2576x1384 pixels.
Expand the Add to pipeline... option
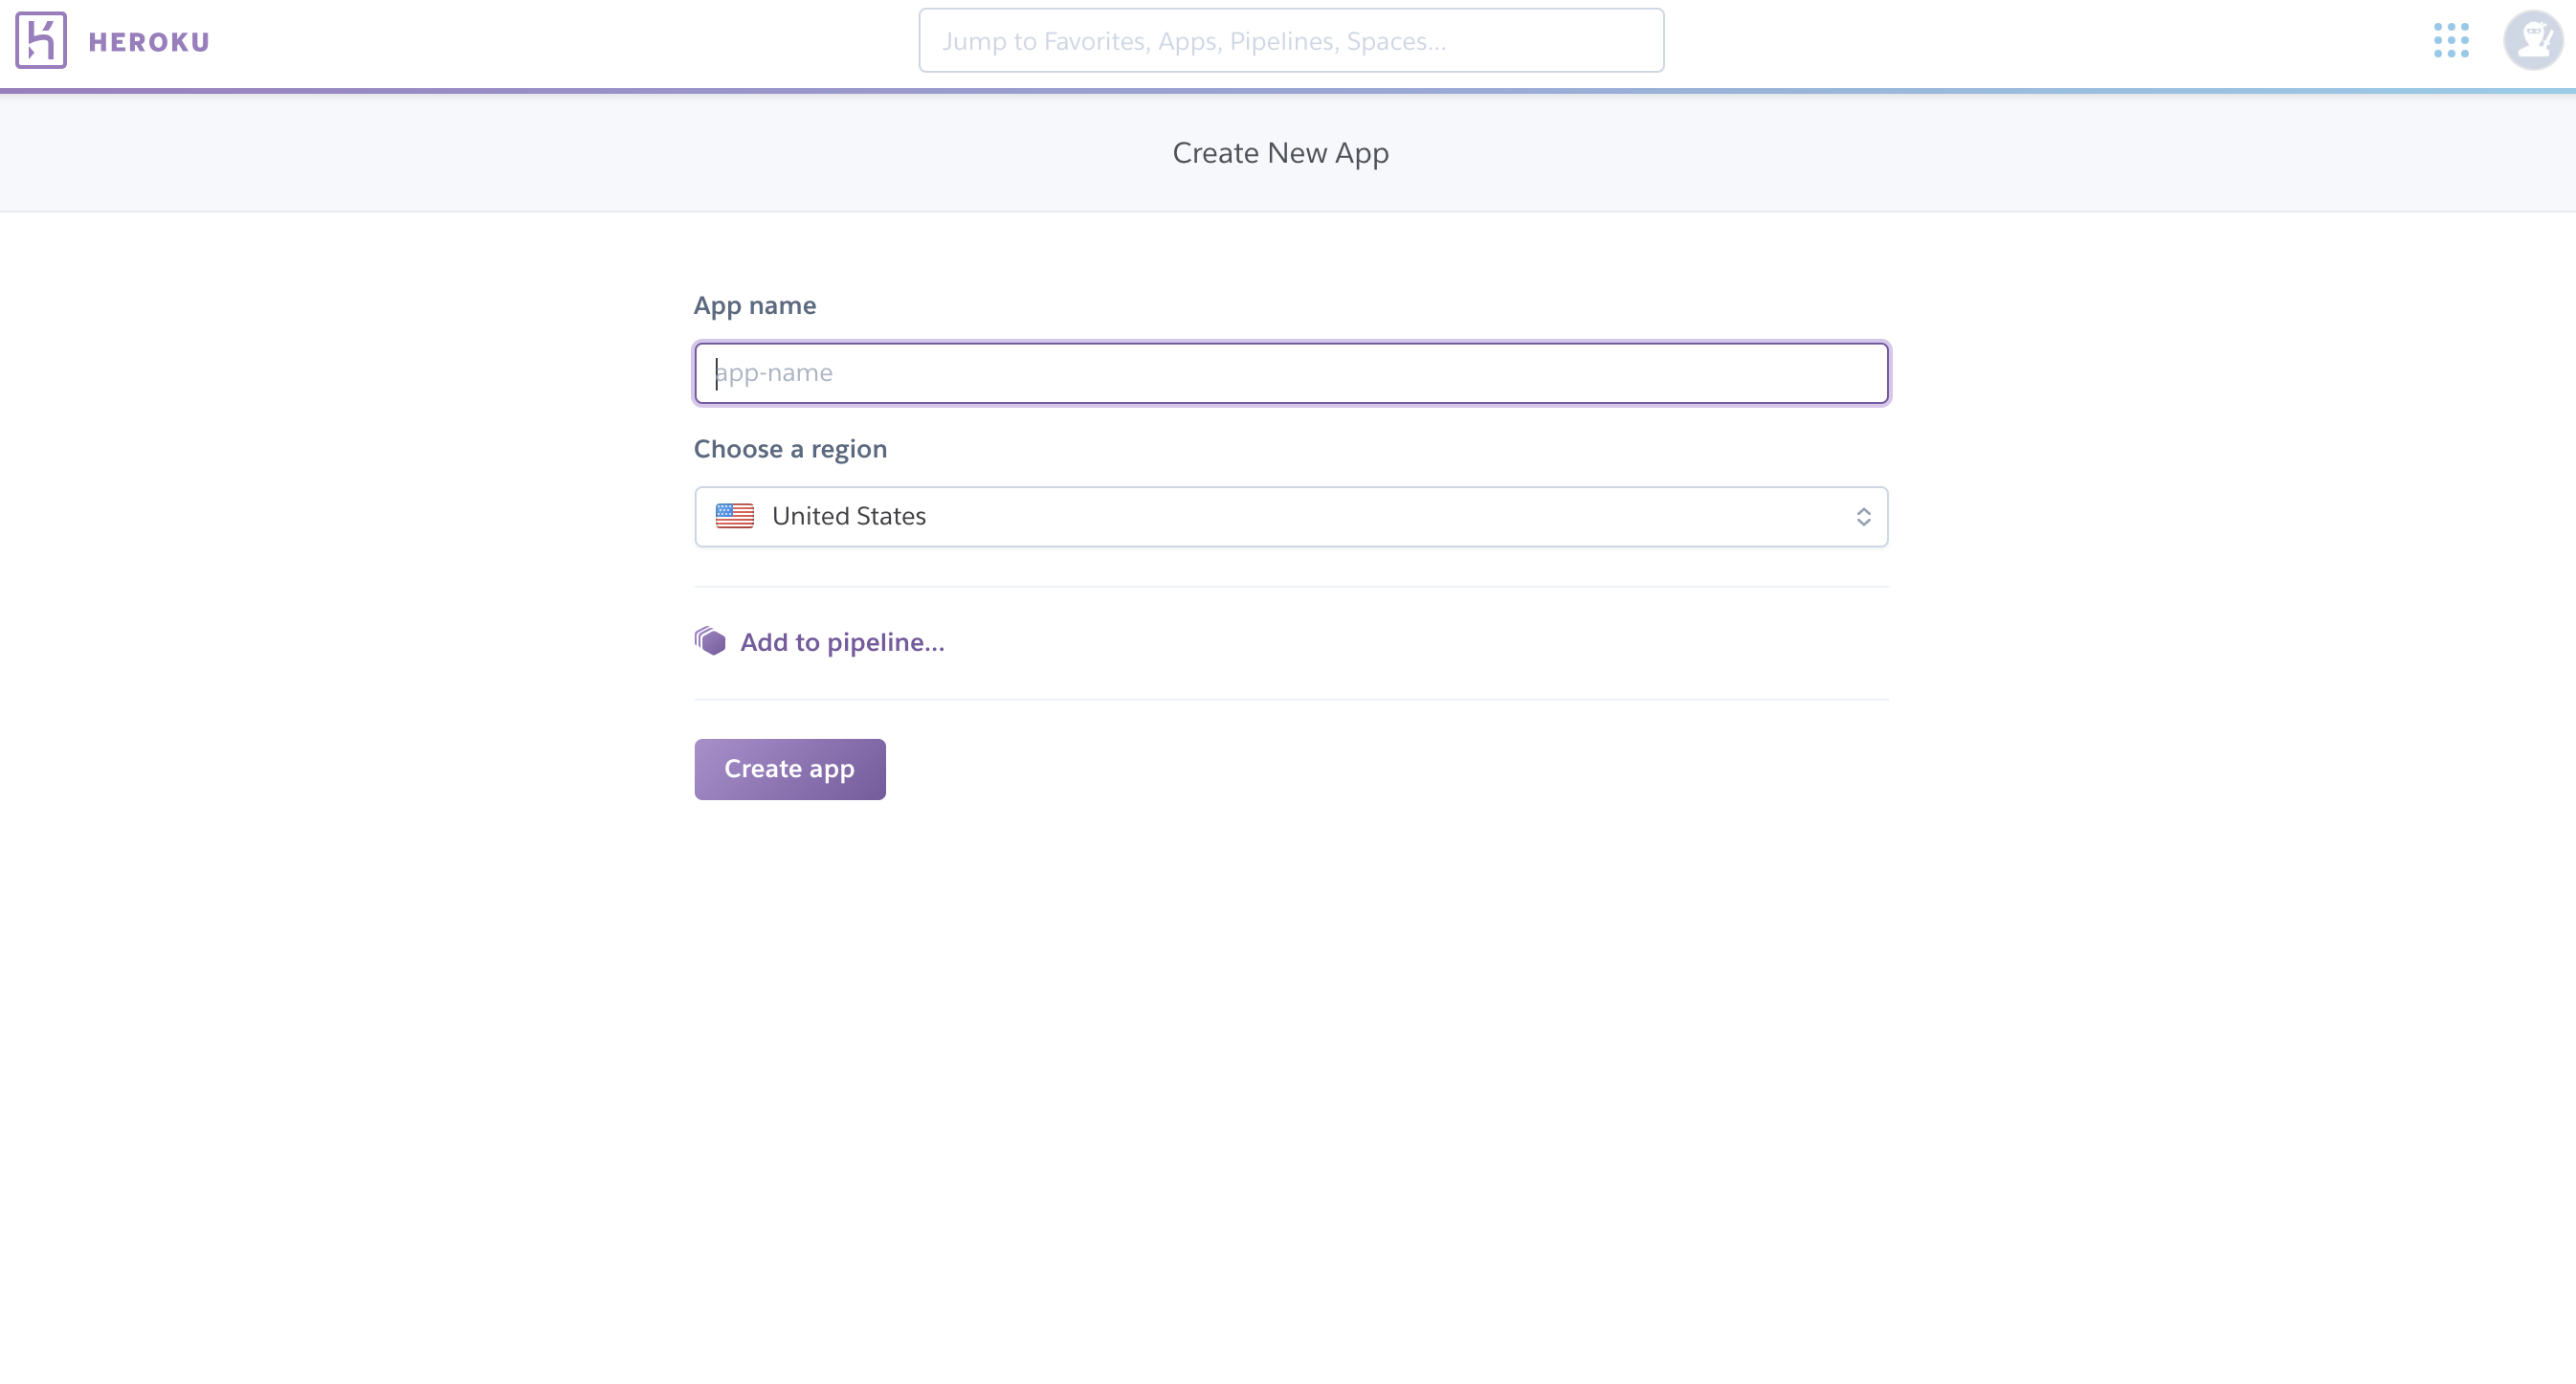(x=842, y=642)
